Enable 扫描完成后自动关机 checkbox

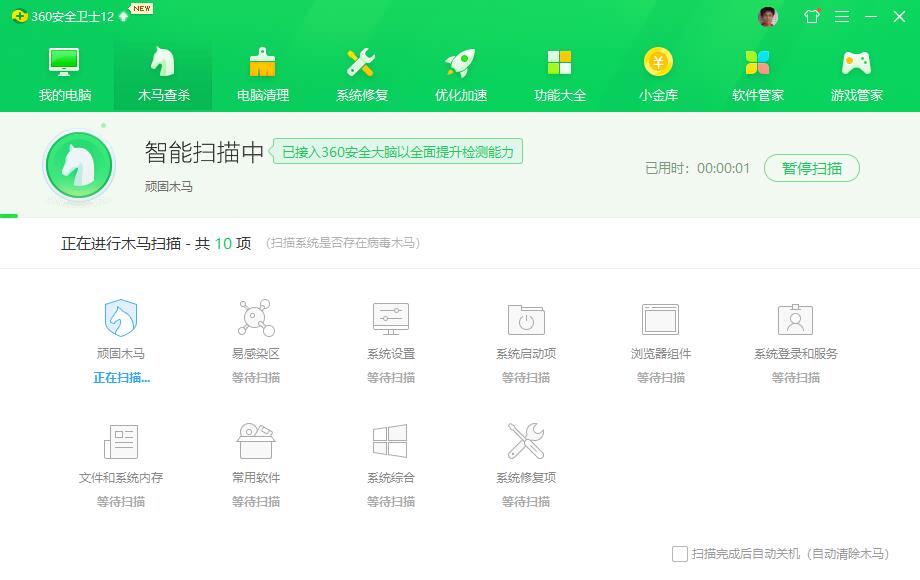tap(680, 554)
